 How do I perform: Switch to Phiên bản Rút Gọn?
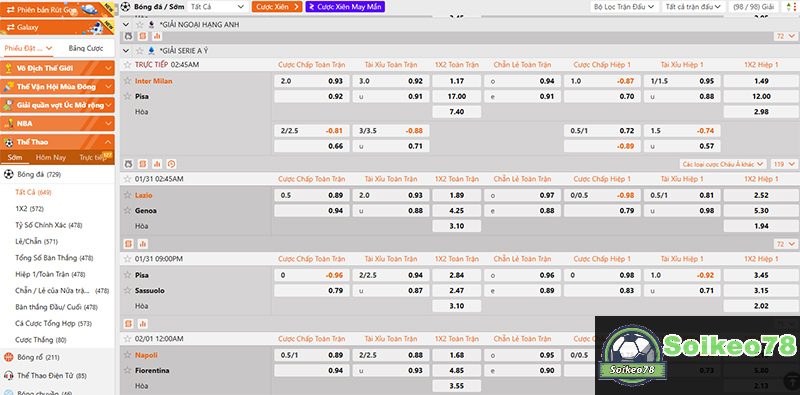[x=57, y=9]
